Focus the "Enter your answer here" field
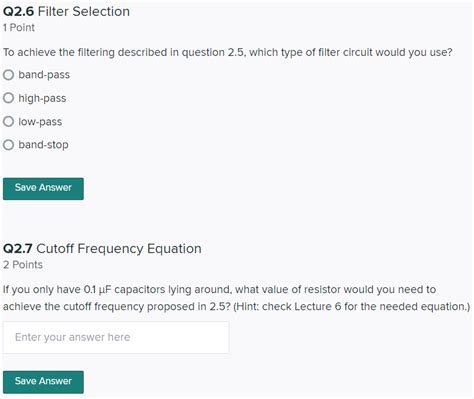 click(x=116, y=337)
